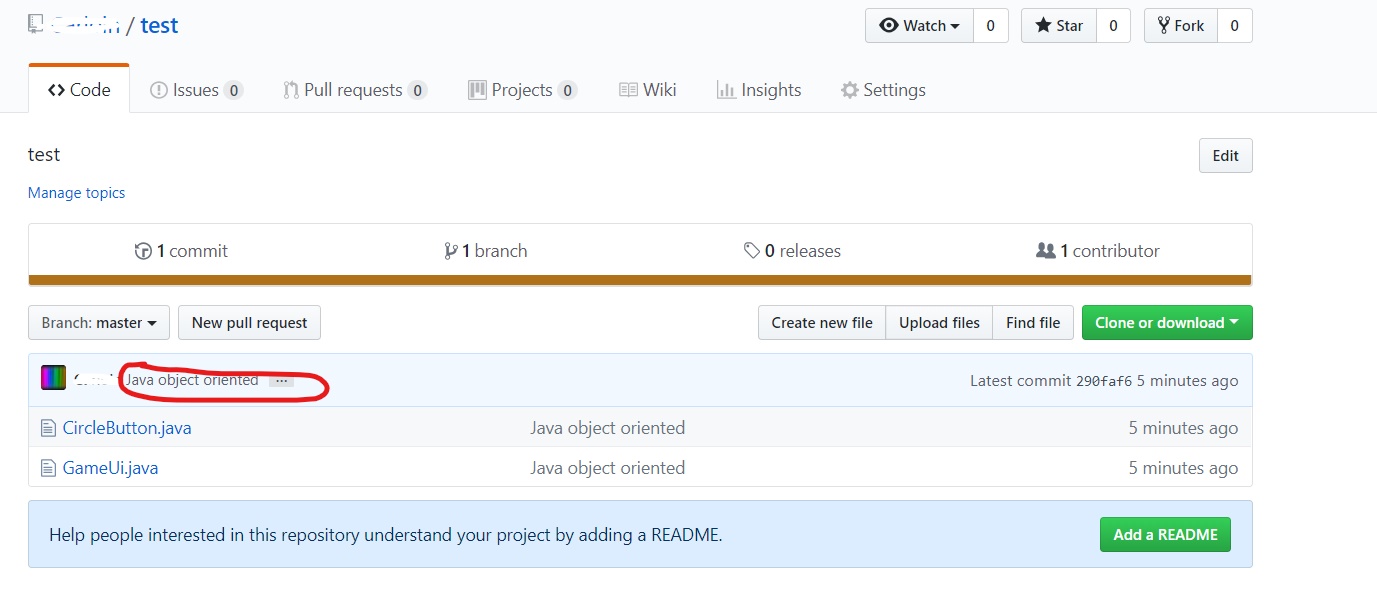This screenshot has height=592, width=1377.
Task: Open the Branch: master dropdown
Action: 99,323
